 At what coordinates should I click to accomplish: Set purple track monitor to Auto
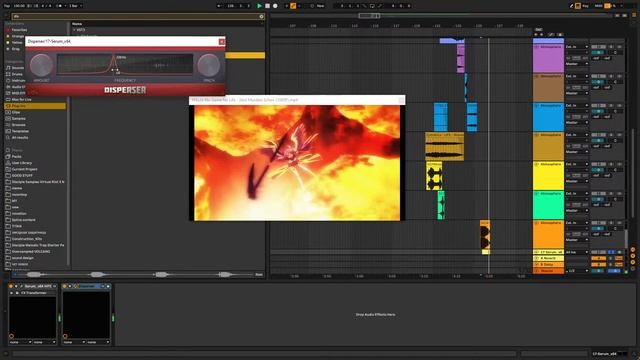click(577, 58)
